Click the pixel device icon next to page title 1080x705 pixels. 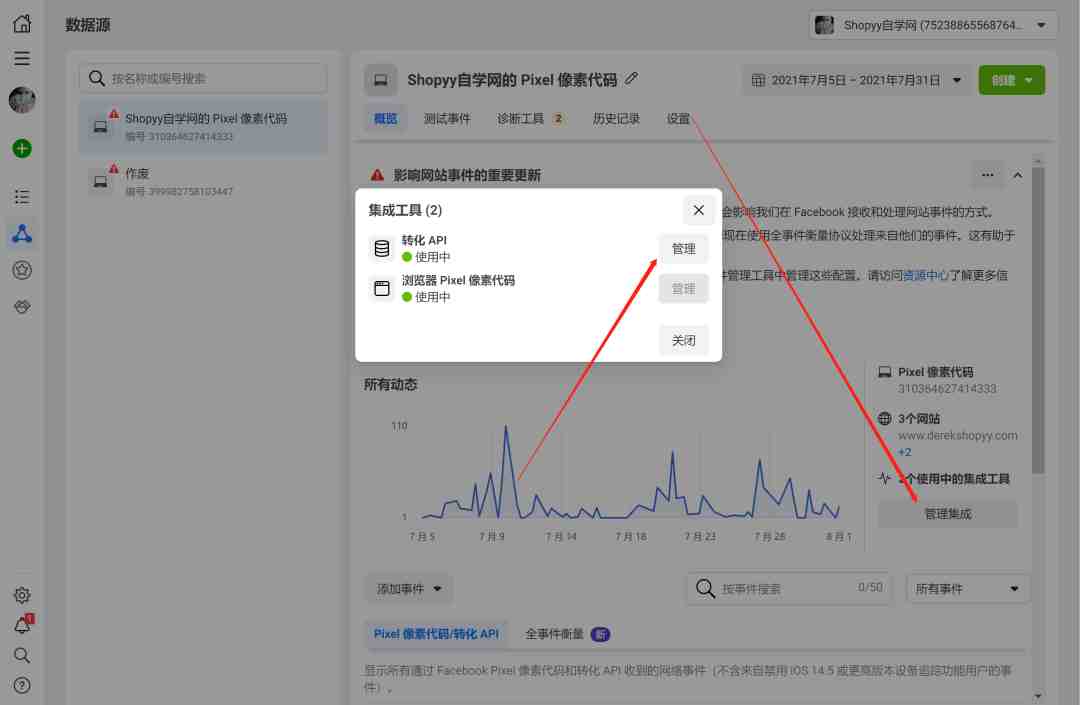point(380,80)
